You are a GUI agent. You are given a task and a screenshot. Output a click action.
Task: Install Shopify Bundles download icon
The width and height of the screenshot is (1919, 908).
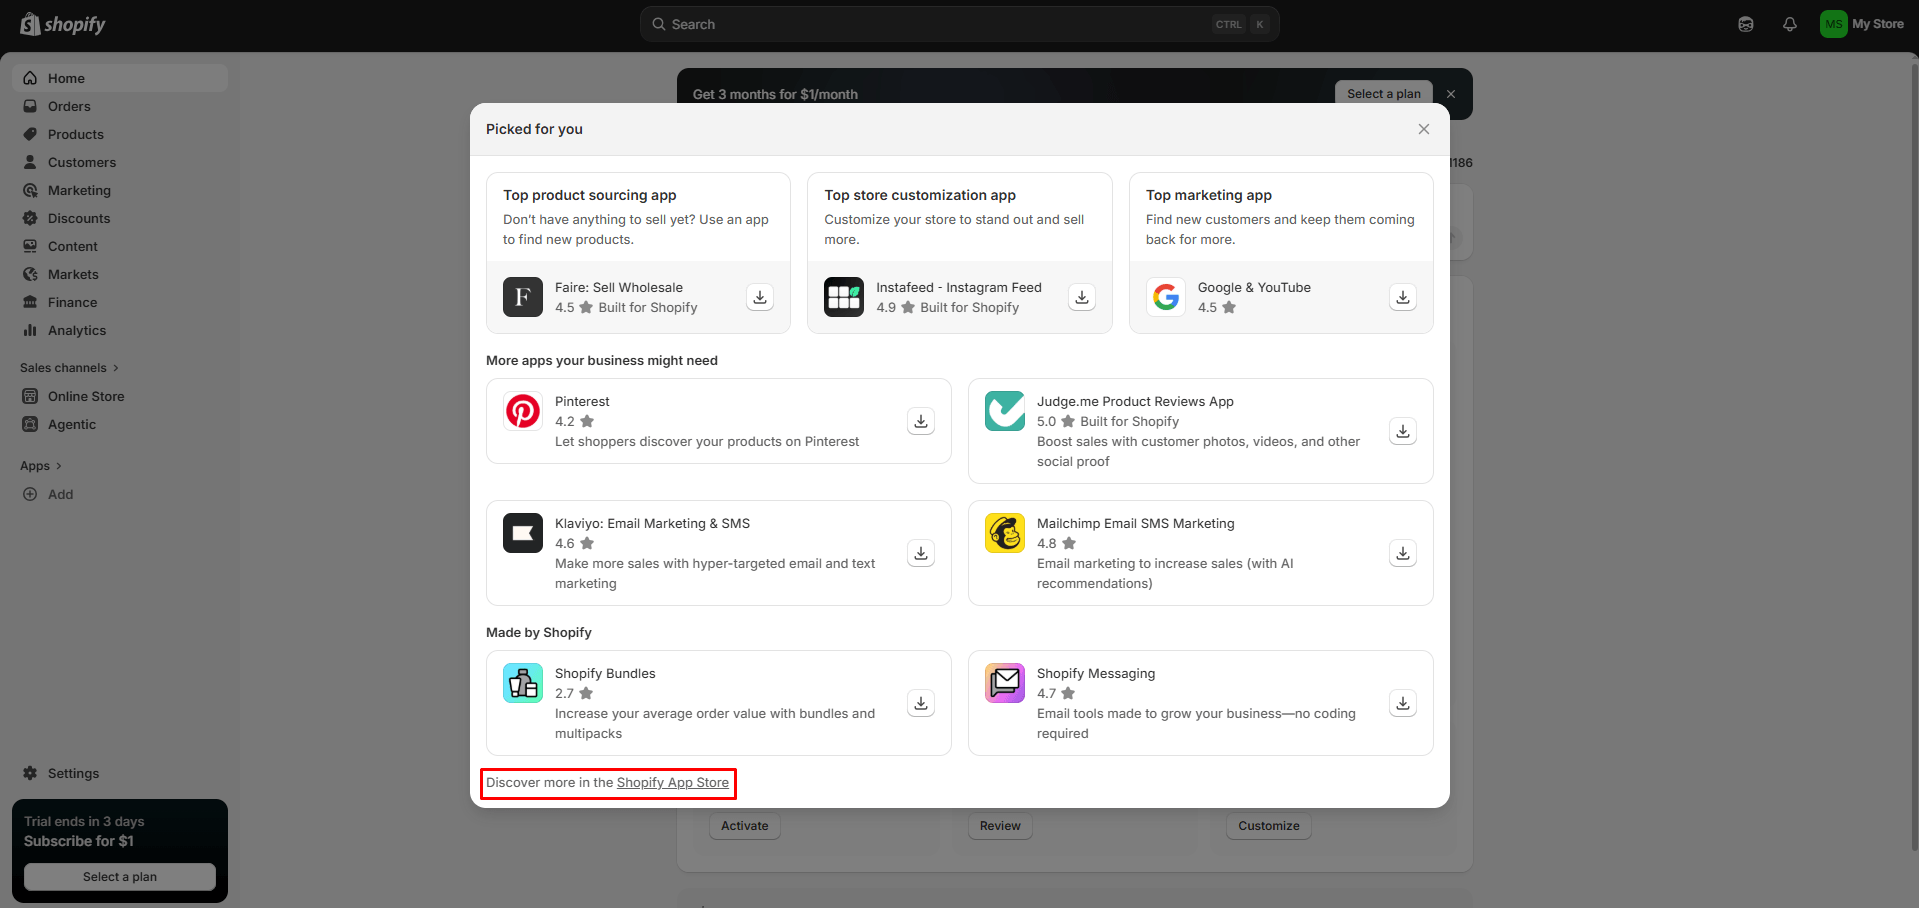921,703
